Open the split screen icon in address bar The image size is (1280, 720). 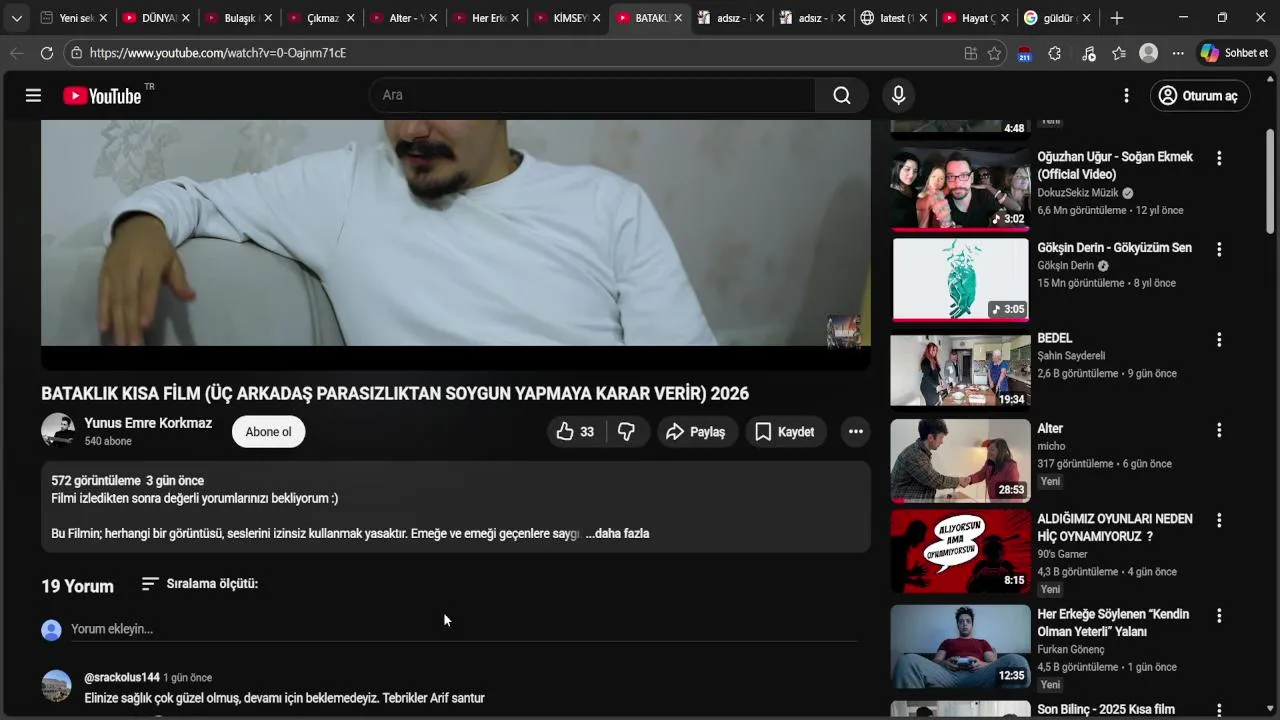[x=970, y=53]
